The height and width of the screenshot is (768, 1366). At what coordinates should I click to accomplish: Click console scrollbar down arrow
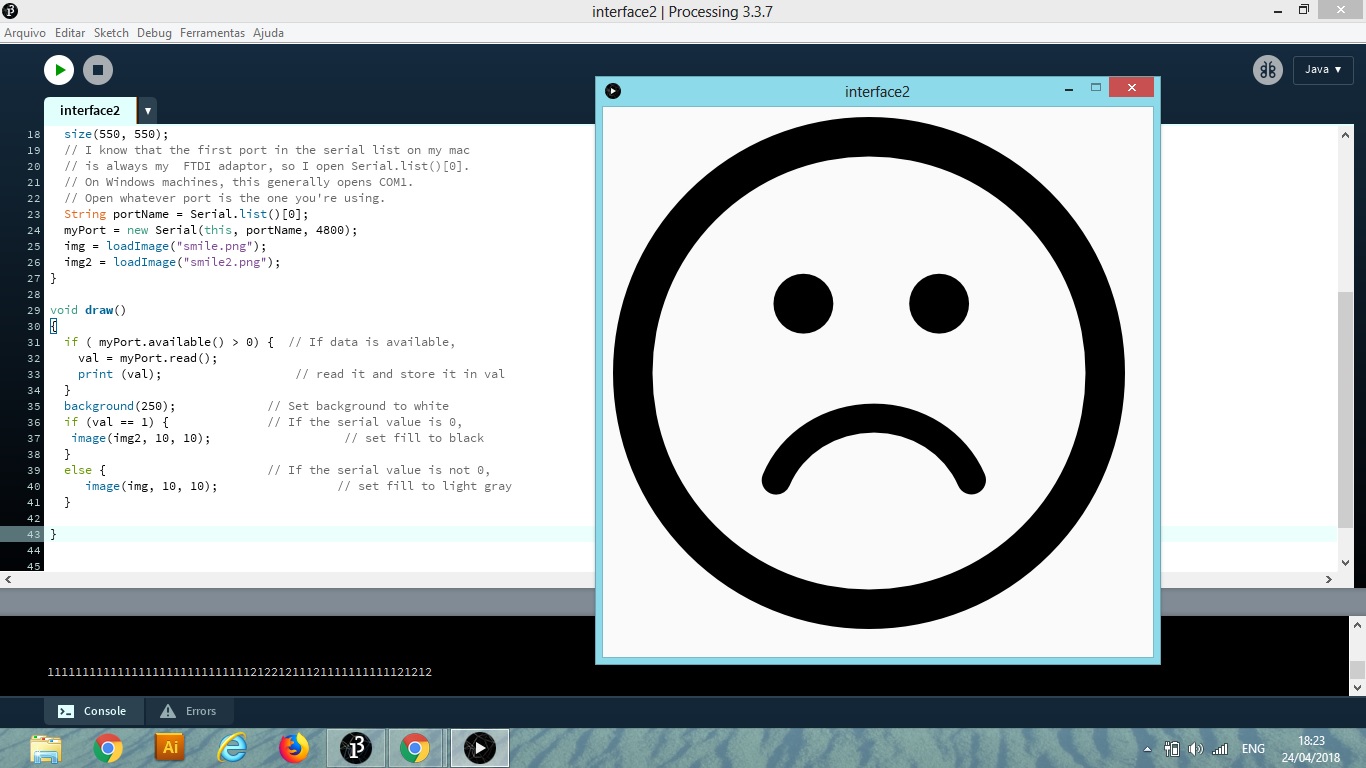point(1357,688)
